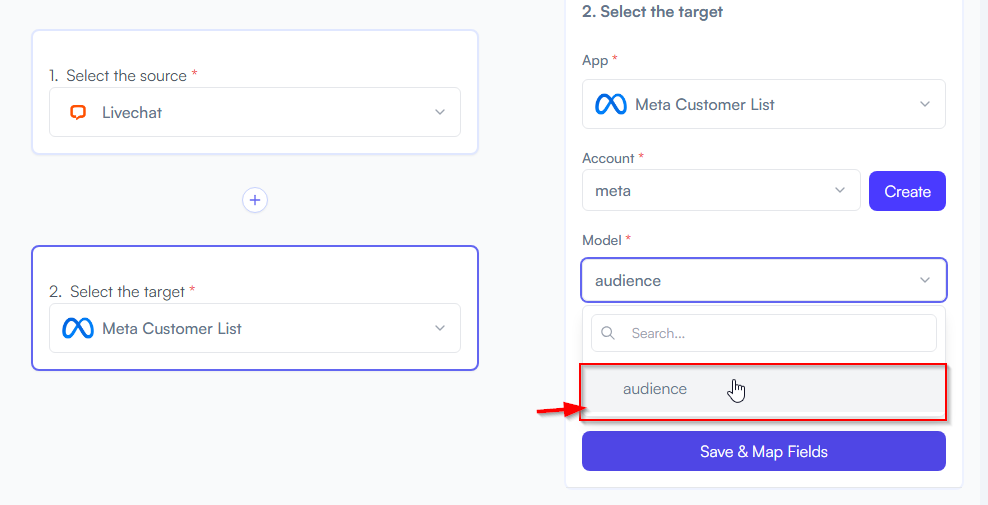Image resolution: width=988 pixels, height=505 pixels.
Task: Click the Model field showing audience
Action: click(x=764, y=280)
